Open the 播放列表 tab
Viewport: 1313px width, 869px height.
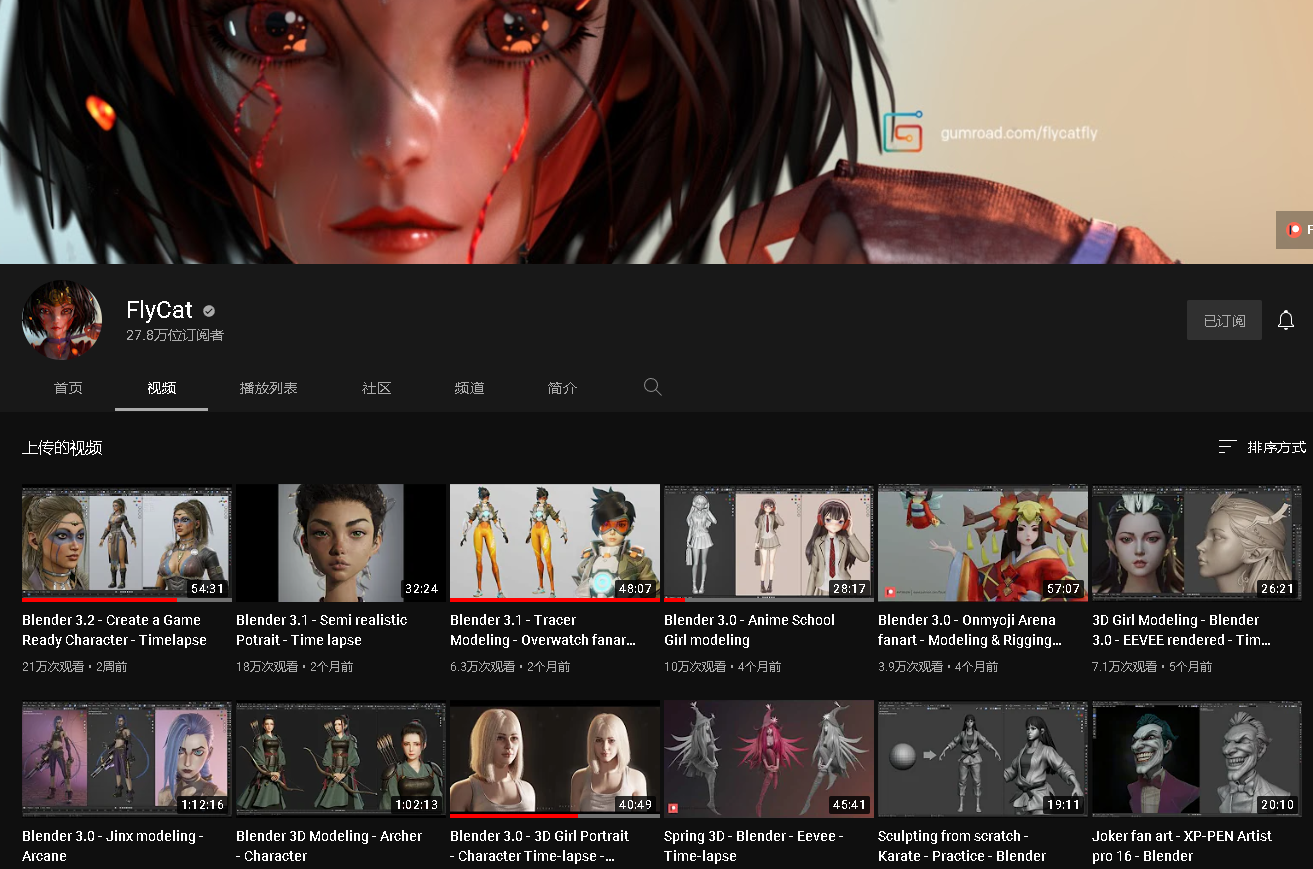269,388
